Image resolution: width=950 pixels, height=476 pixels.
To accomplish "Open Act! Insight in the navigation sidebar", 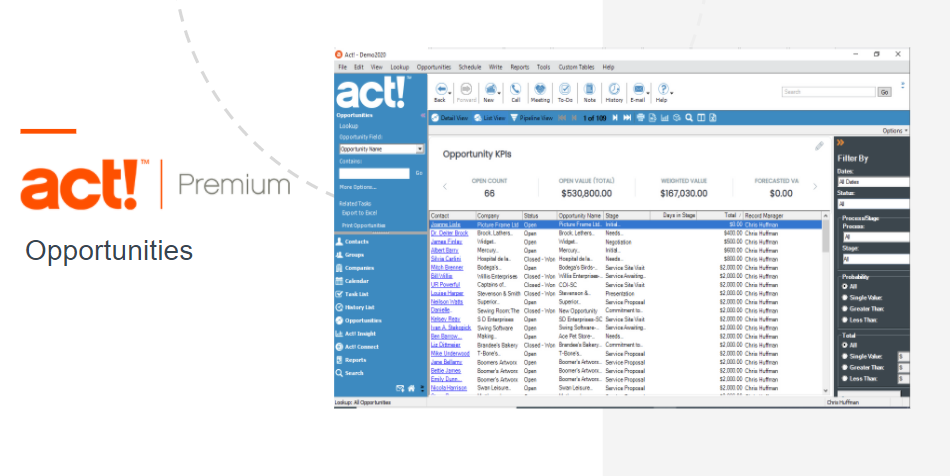I will coord(356,334).
